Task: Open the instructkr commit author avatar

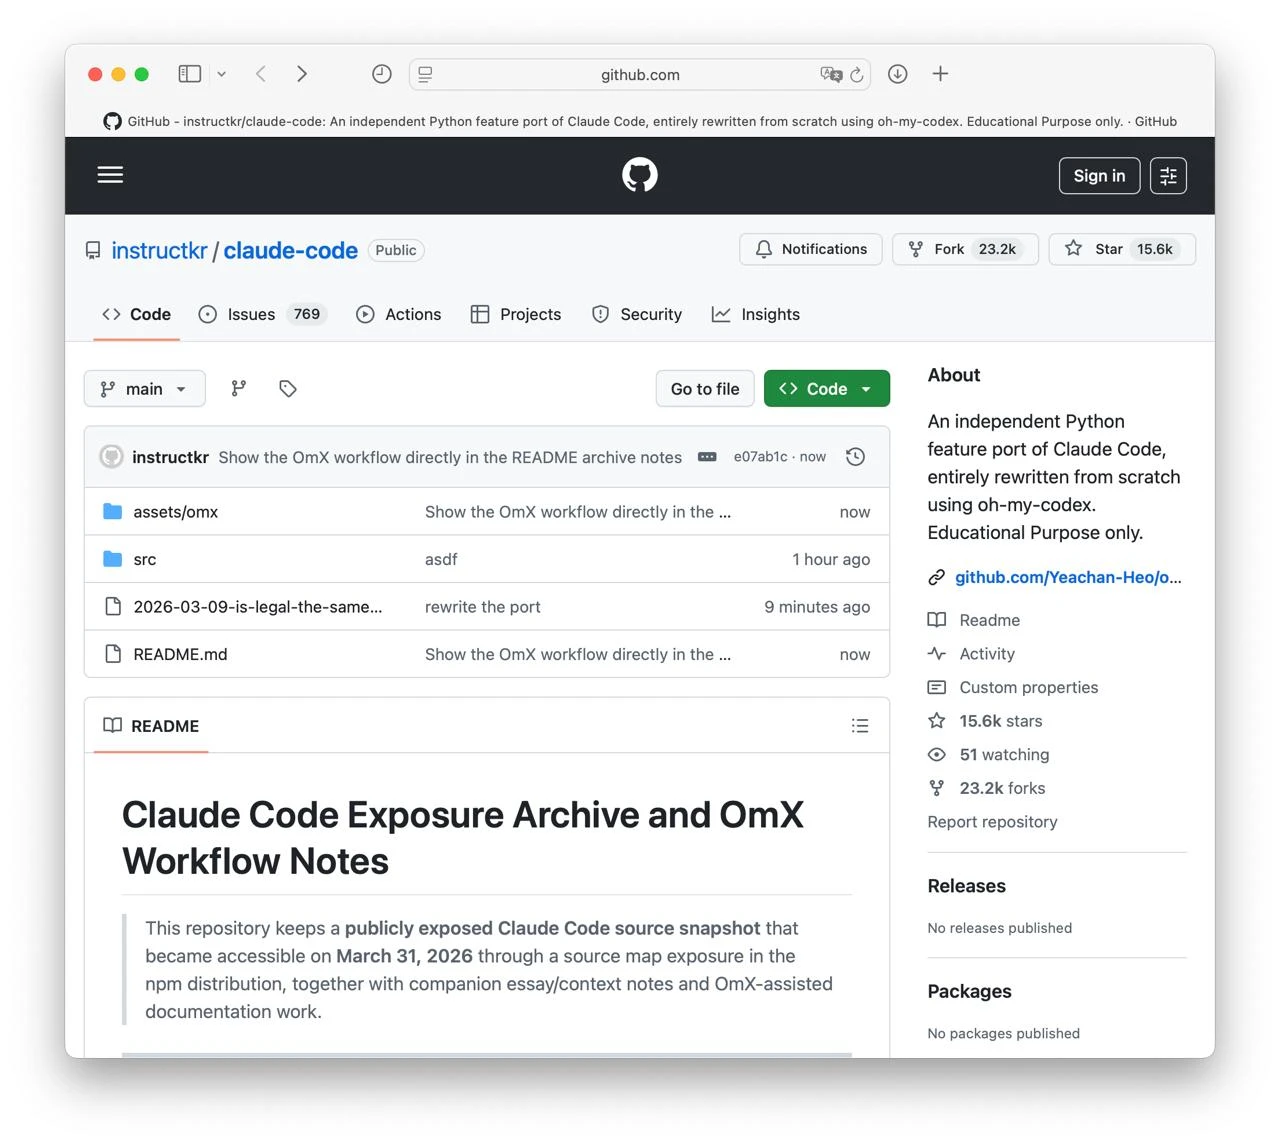Action: click(112, 457)
